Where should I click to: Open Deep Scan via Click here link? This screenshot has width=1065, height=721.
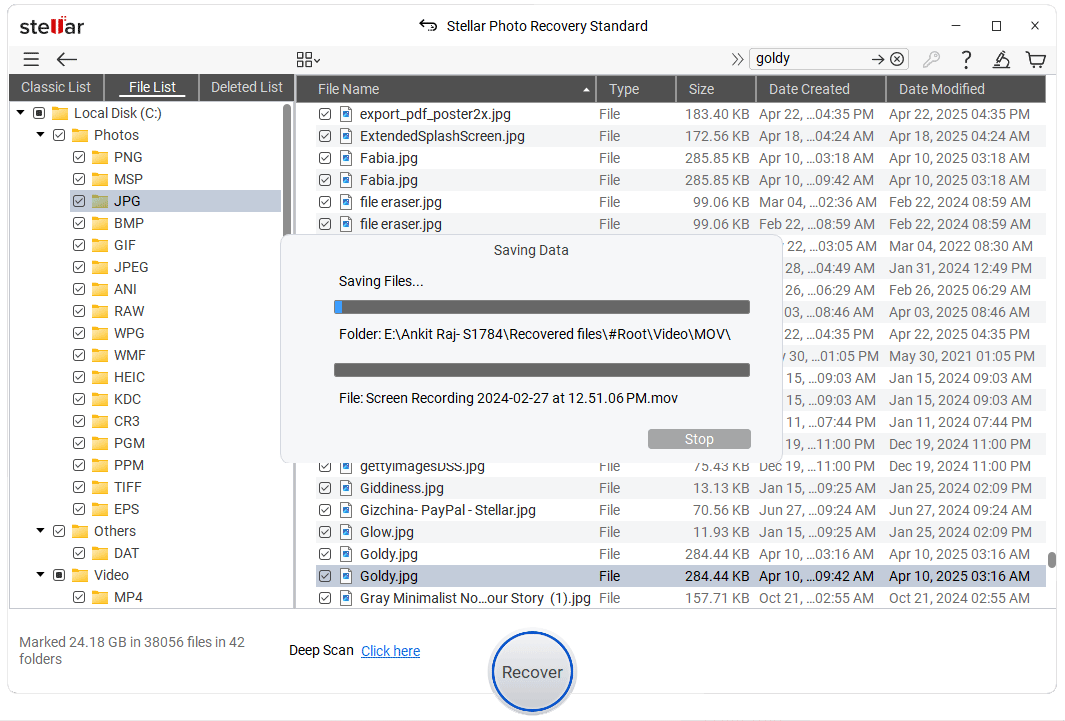[x=390, y=651]
